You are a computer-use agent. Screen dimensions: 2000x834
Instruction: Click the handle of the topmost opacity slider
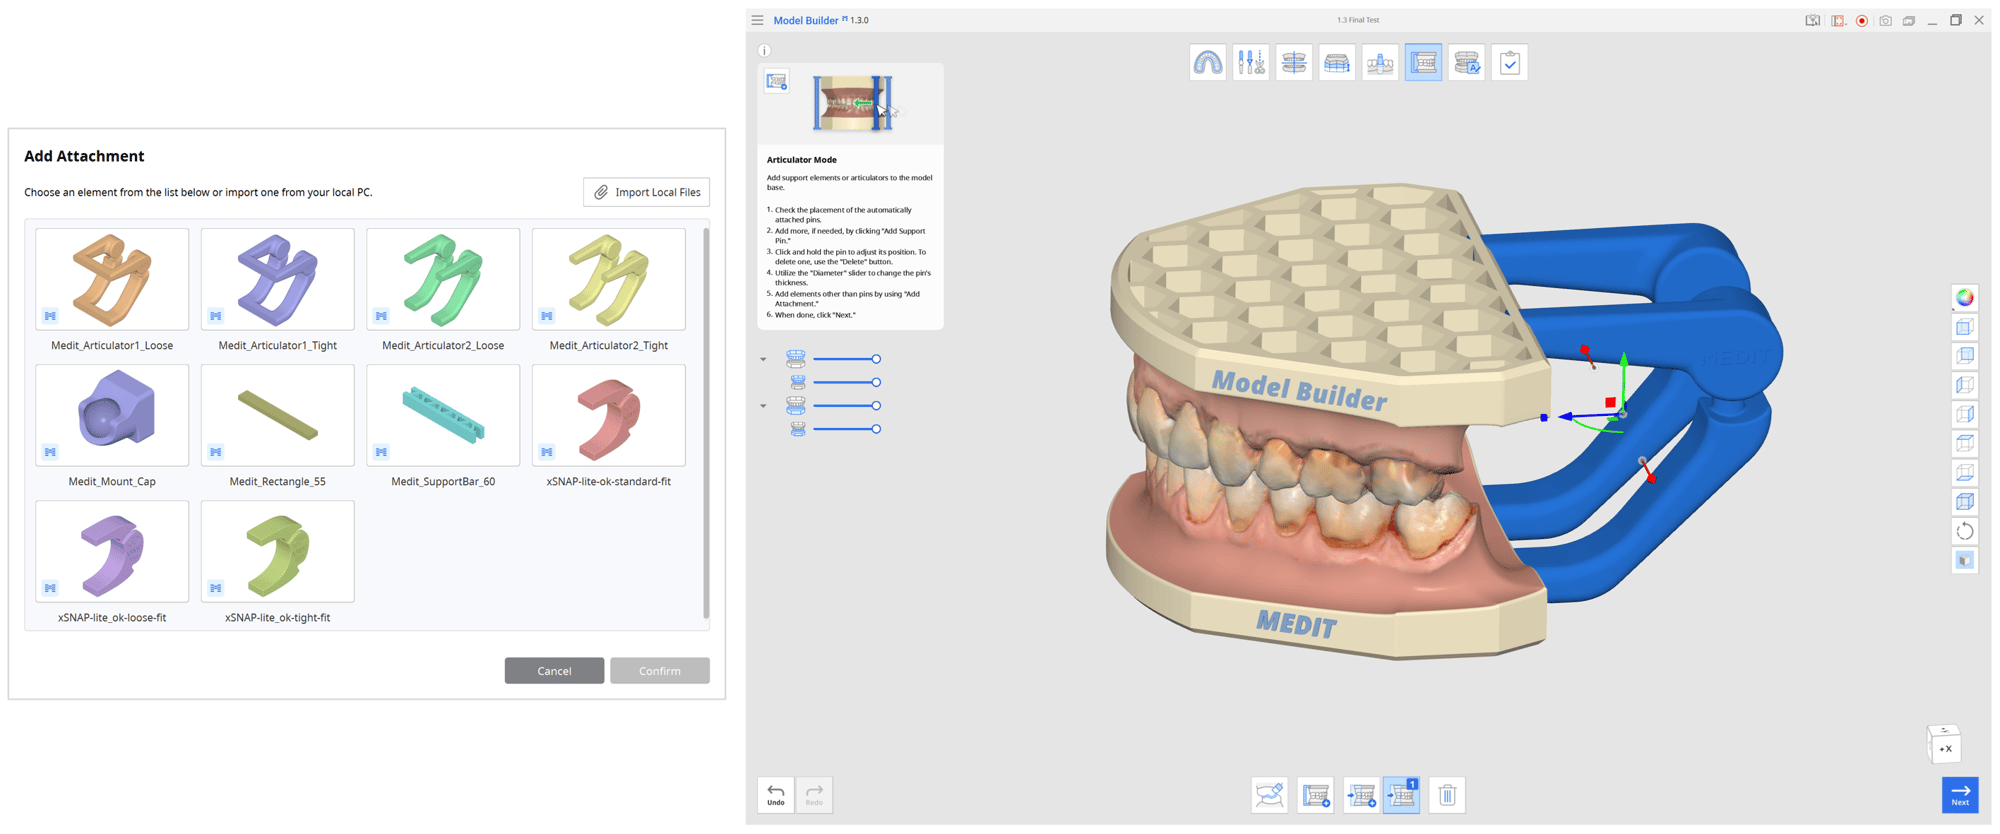tap(876, 359)
